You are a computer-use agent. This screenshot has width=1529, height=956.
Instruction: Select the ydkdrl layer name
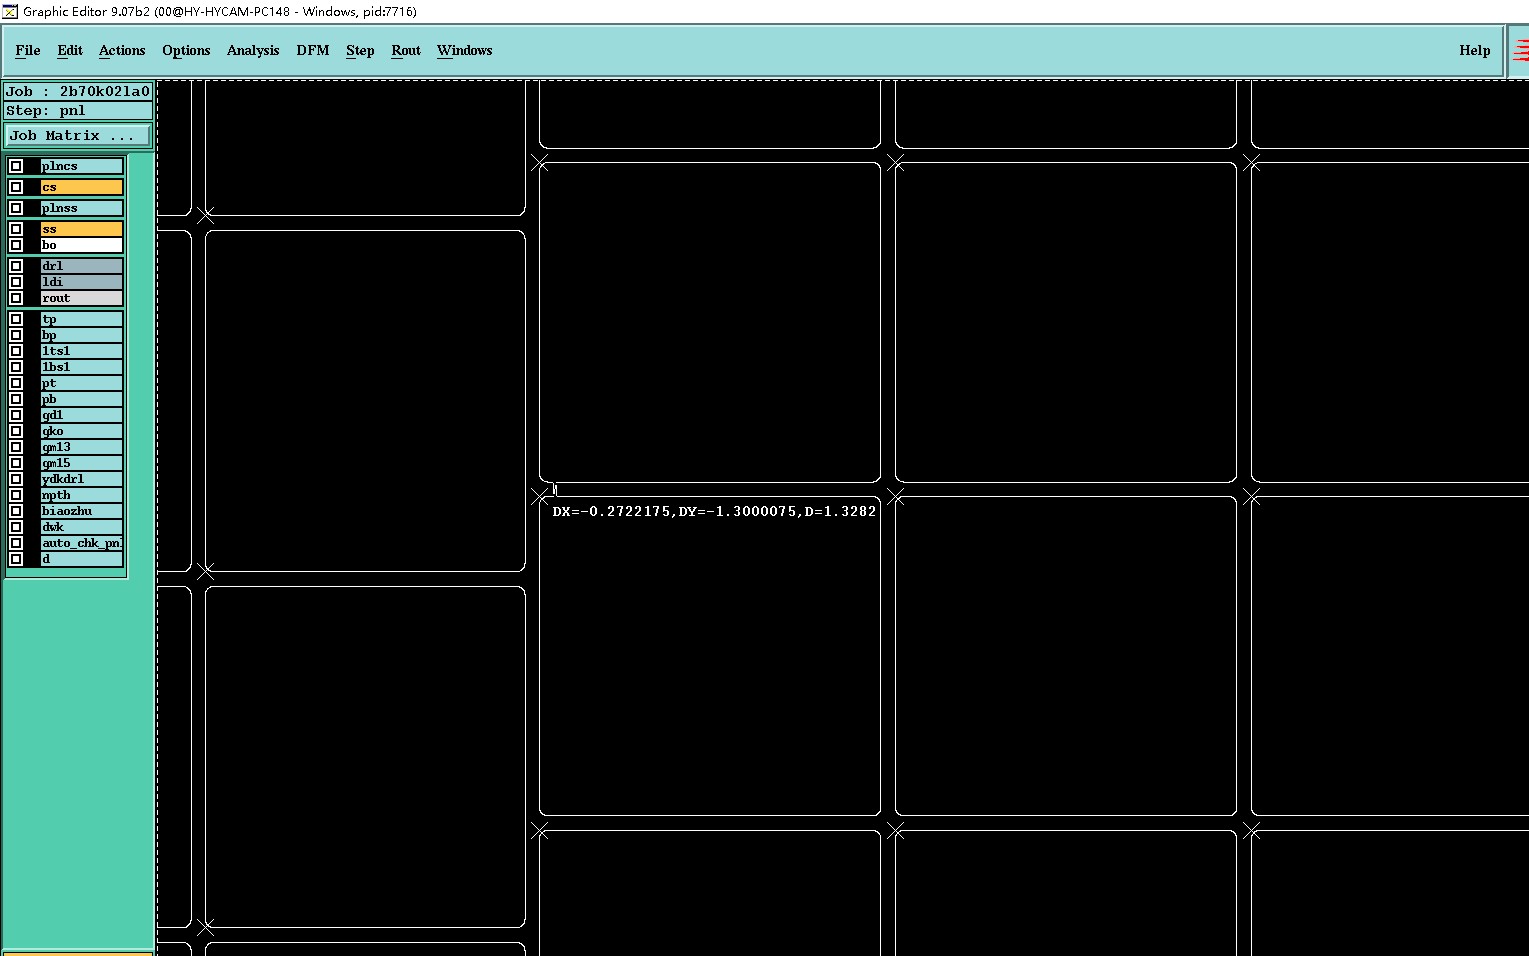click(x=82, y=479)
